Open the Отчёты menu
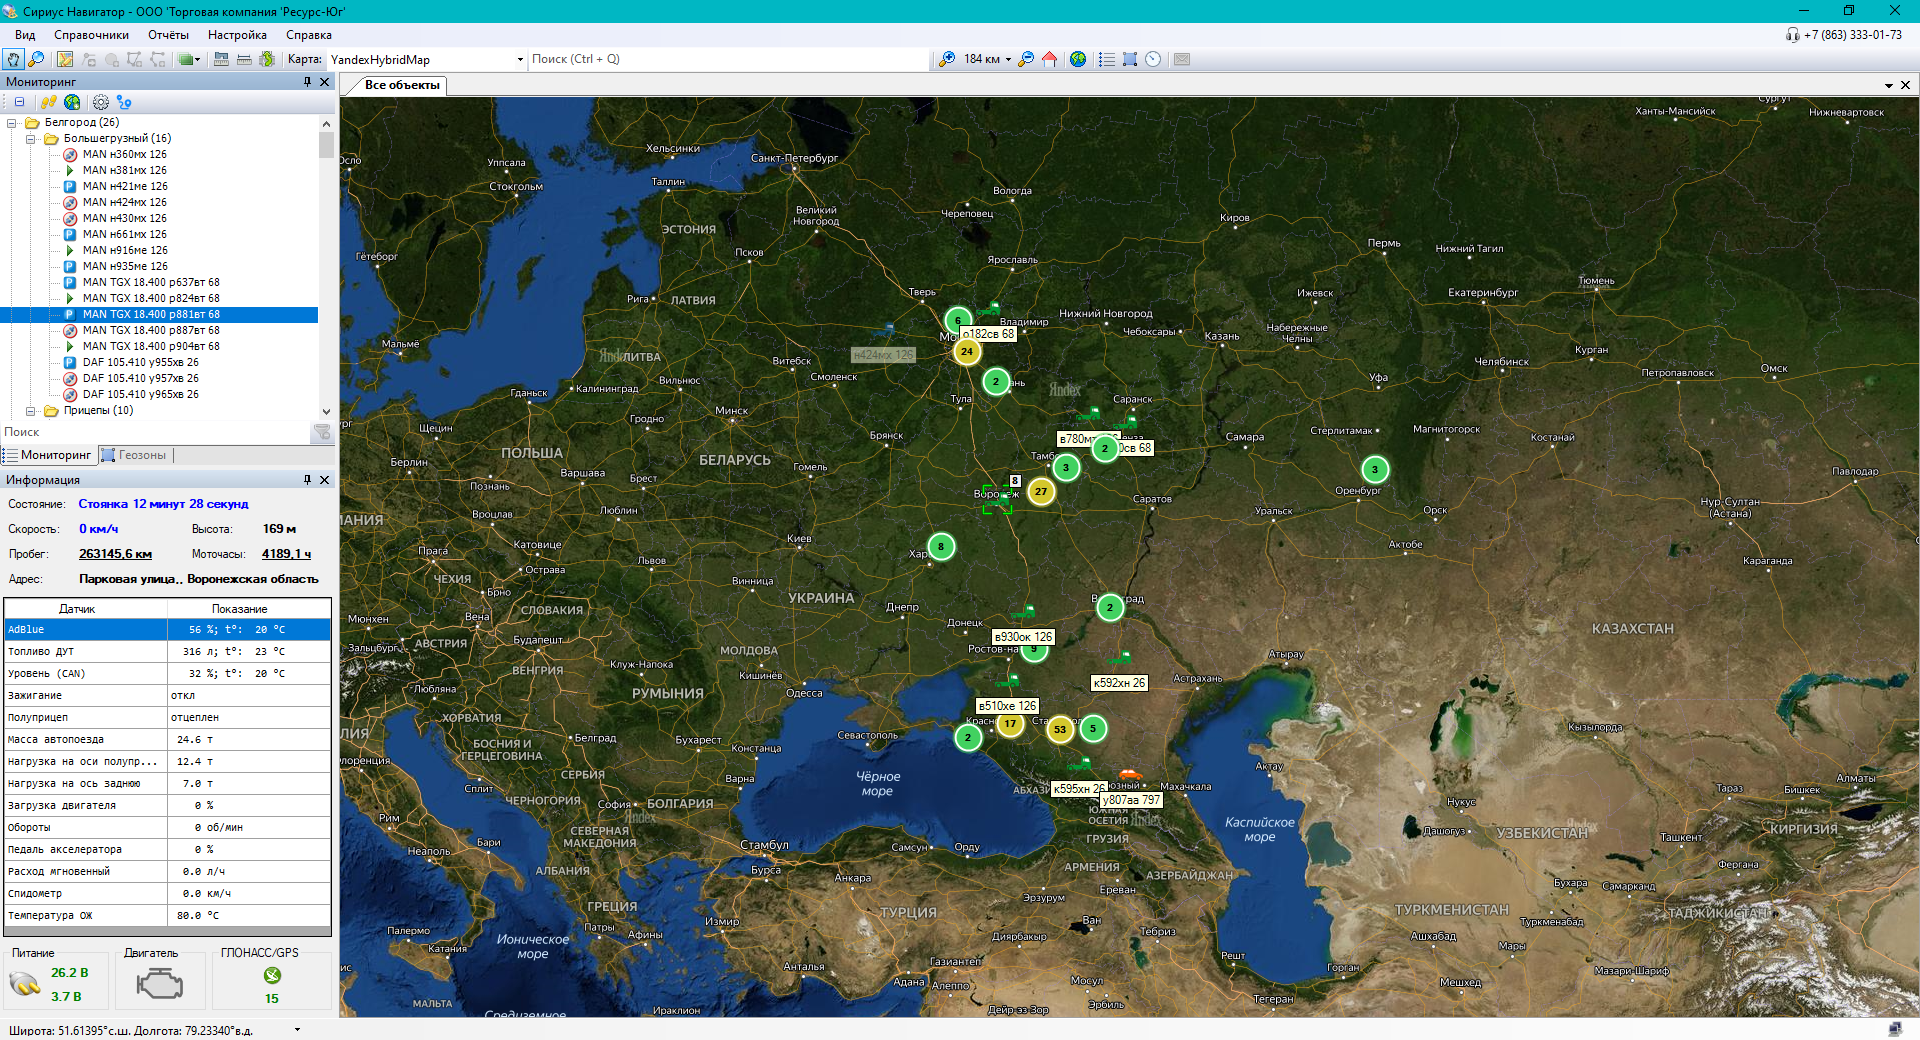The image size is (1920, 1040). pos(168,35)
